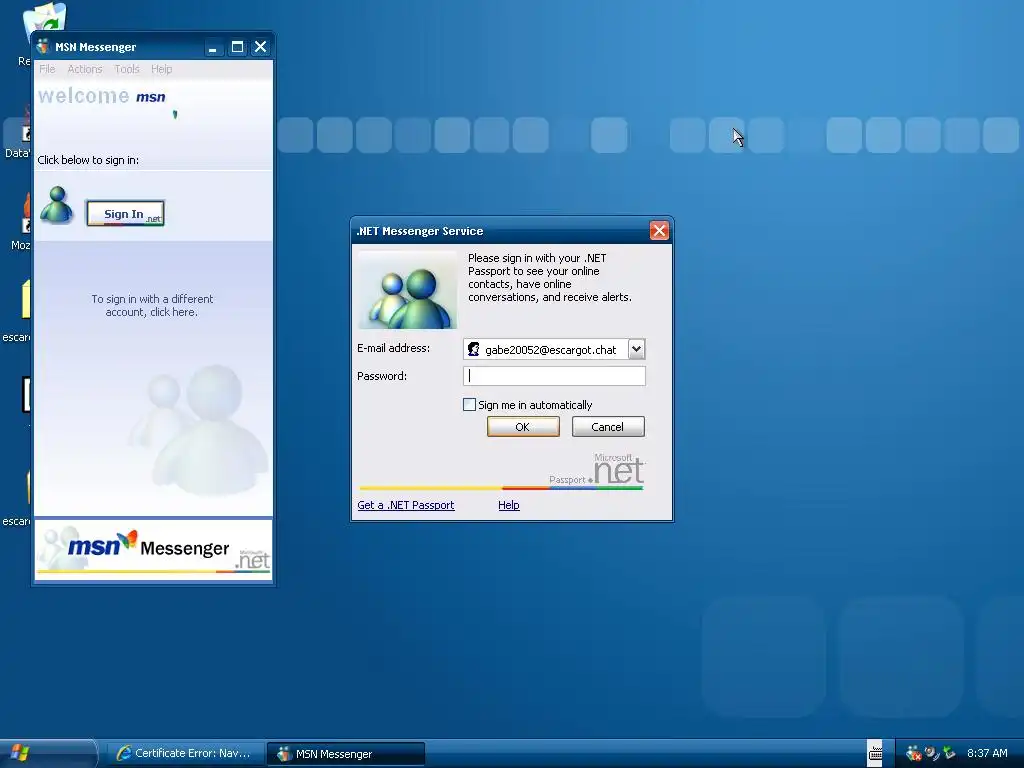
Task: Open the File menu in MSN Messenger
Action: (47, 69)
